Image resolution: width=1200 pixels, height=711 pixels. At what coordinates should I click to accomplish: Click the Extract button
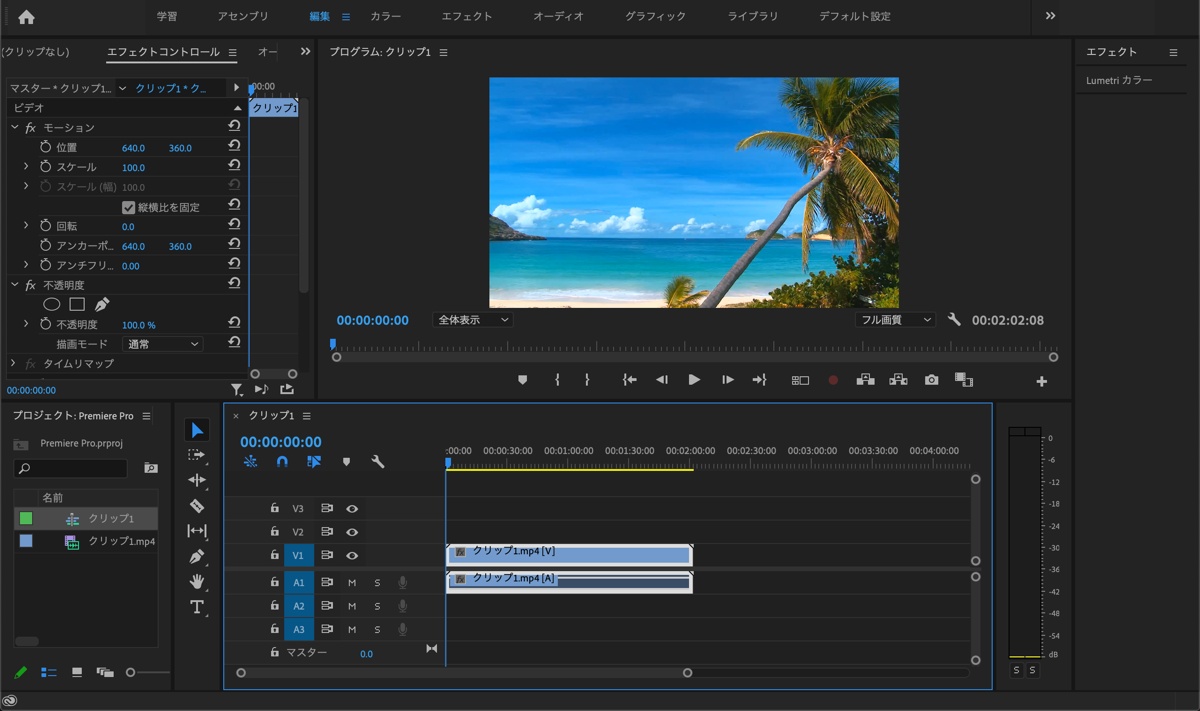pyautogui.click(x=898, y=380)
